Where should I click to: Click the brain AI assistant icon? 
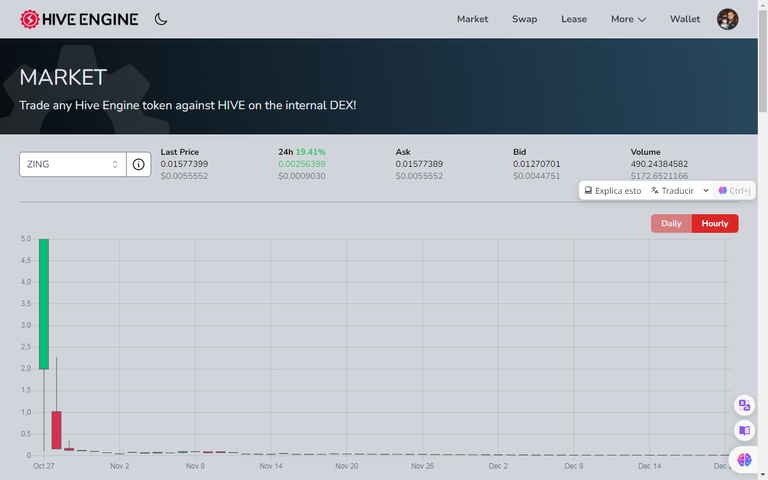744,459
